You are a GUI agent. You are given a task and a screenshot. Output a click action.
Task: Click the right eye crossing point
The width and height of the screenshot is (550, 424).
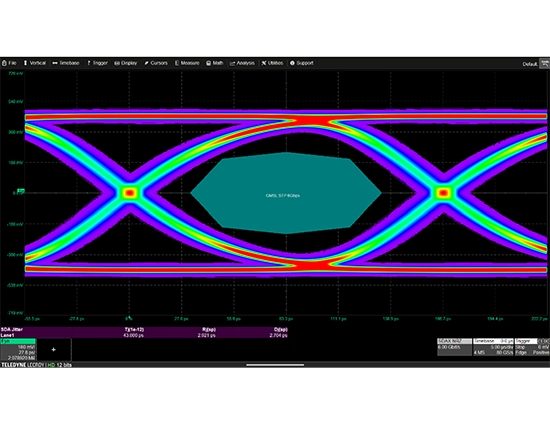[444, 193]
